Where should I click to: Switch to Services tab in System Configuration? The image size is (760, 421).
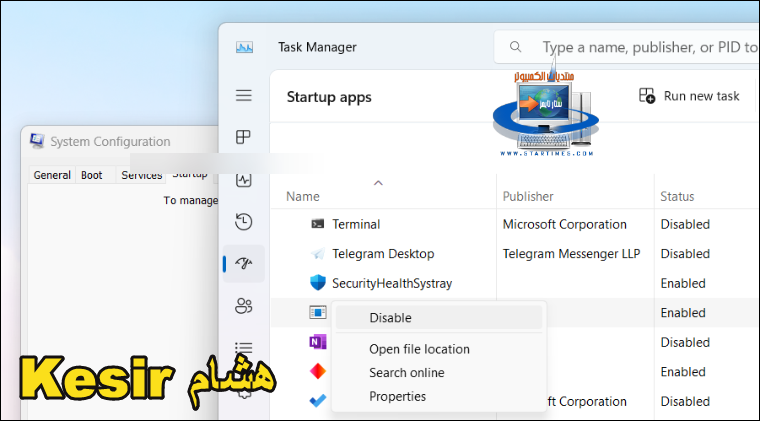pyautogui.click(x=142, y=175)
